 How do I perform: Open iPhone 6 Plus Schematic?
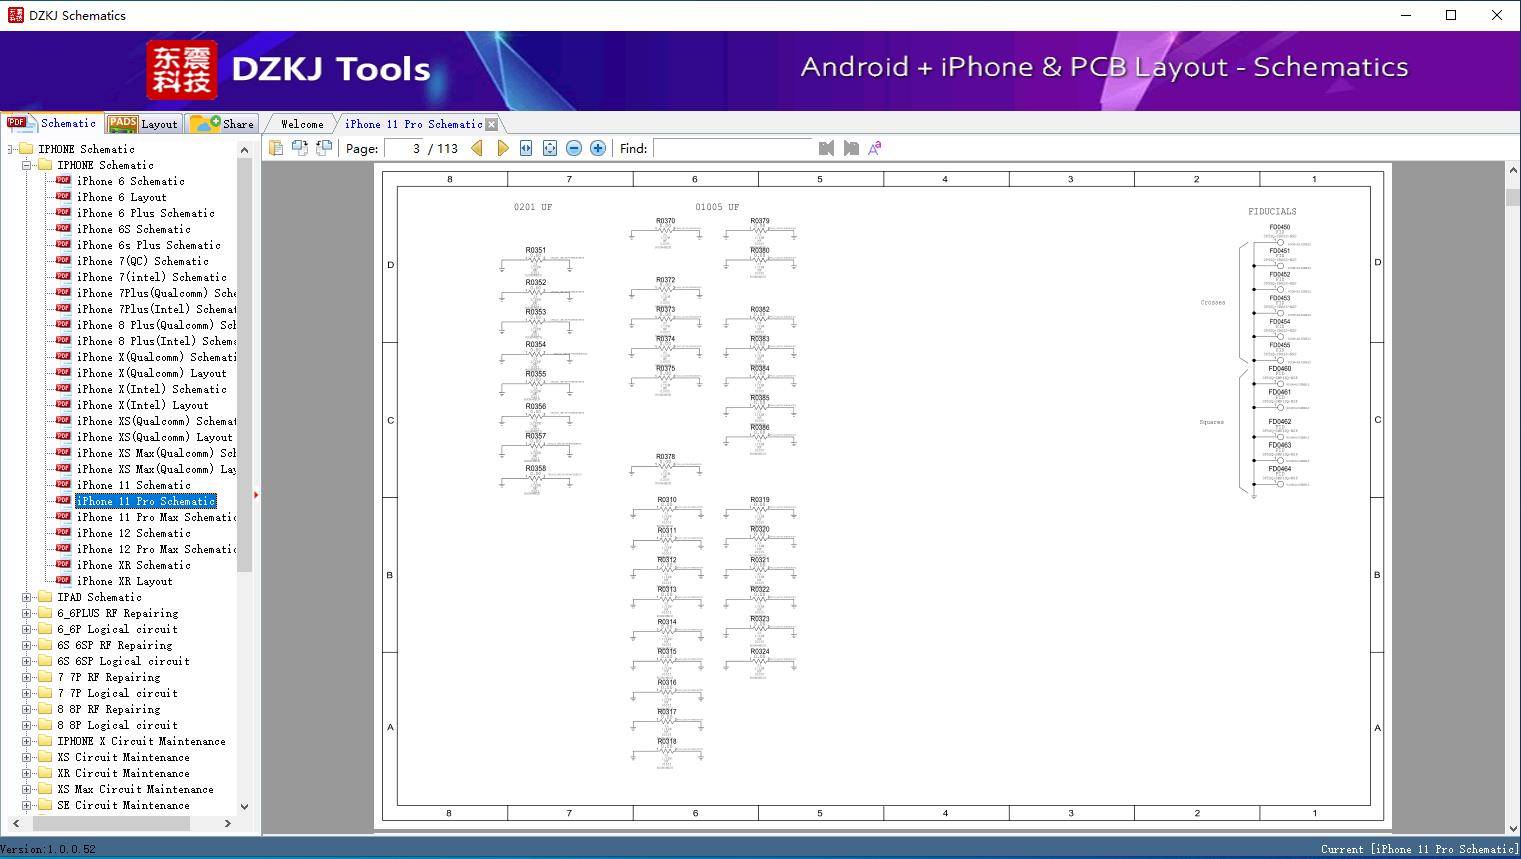point(146,213)
